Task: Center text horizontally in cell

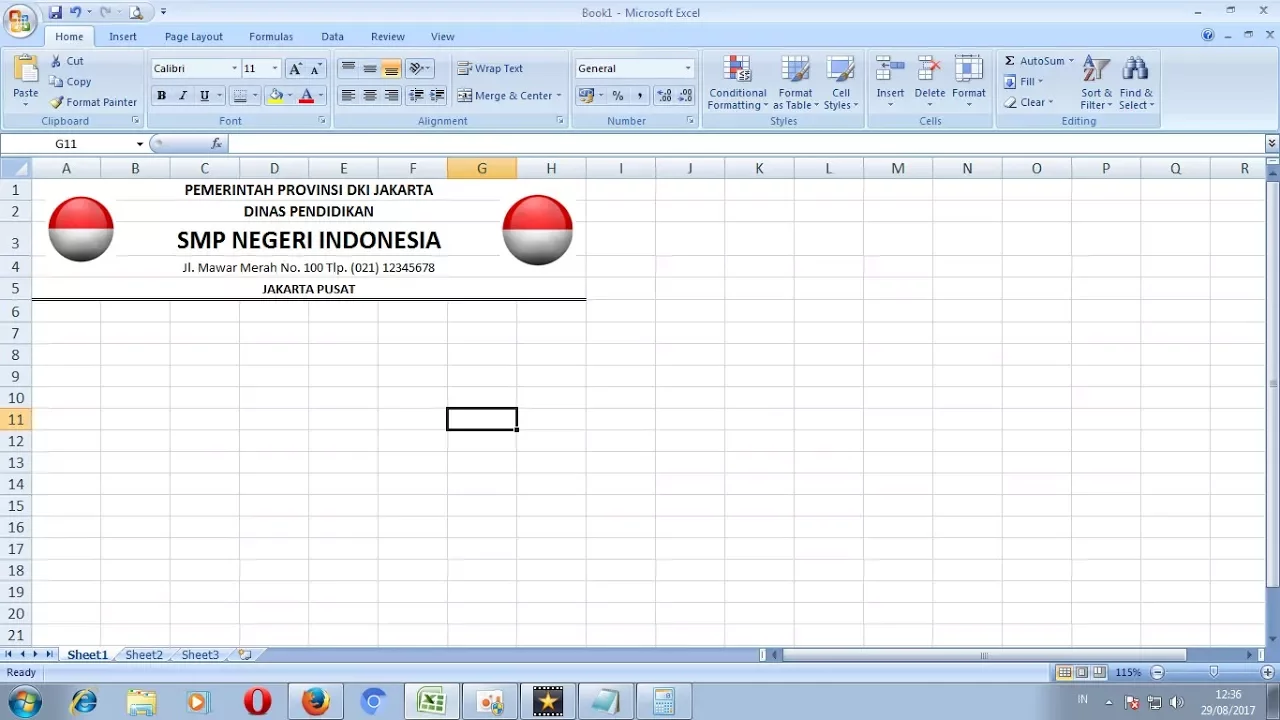Action: tap(370, 96)
